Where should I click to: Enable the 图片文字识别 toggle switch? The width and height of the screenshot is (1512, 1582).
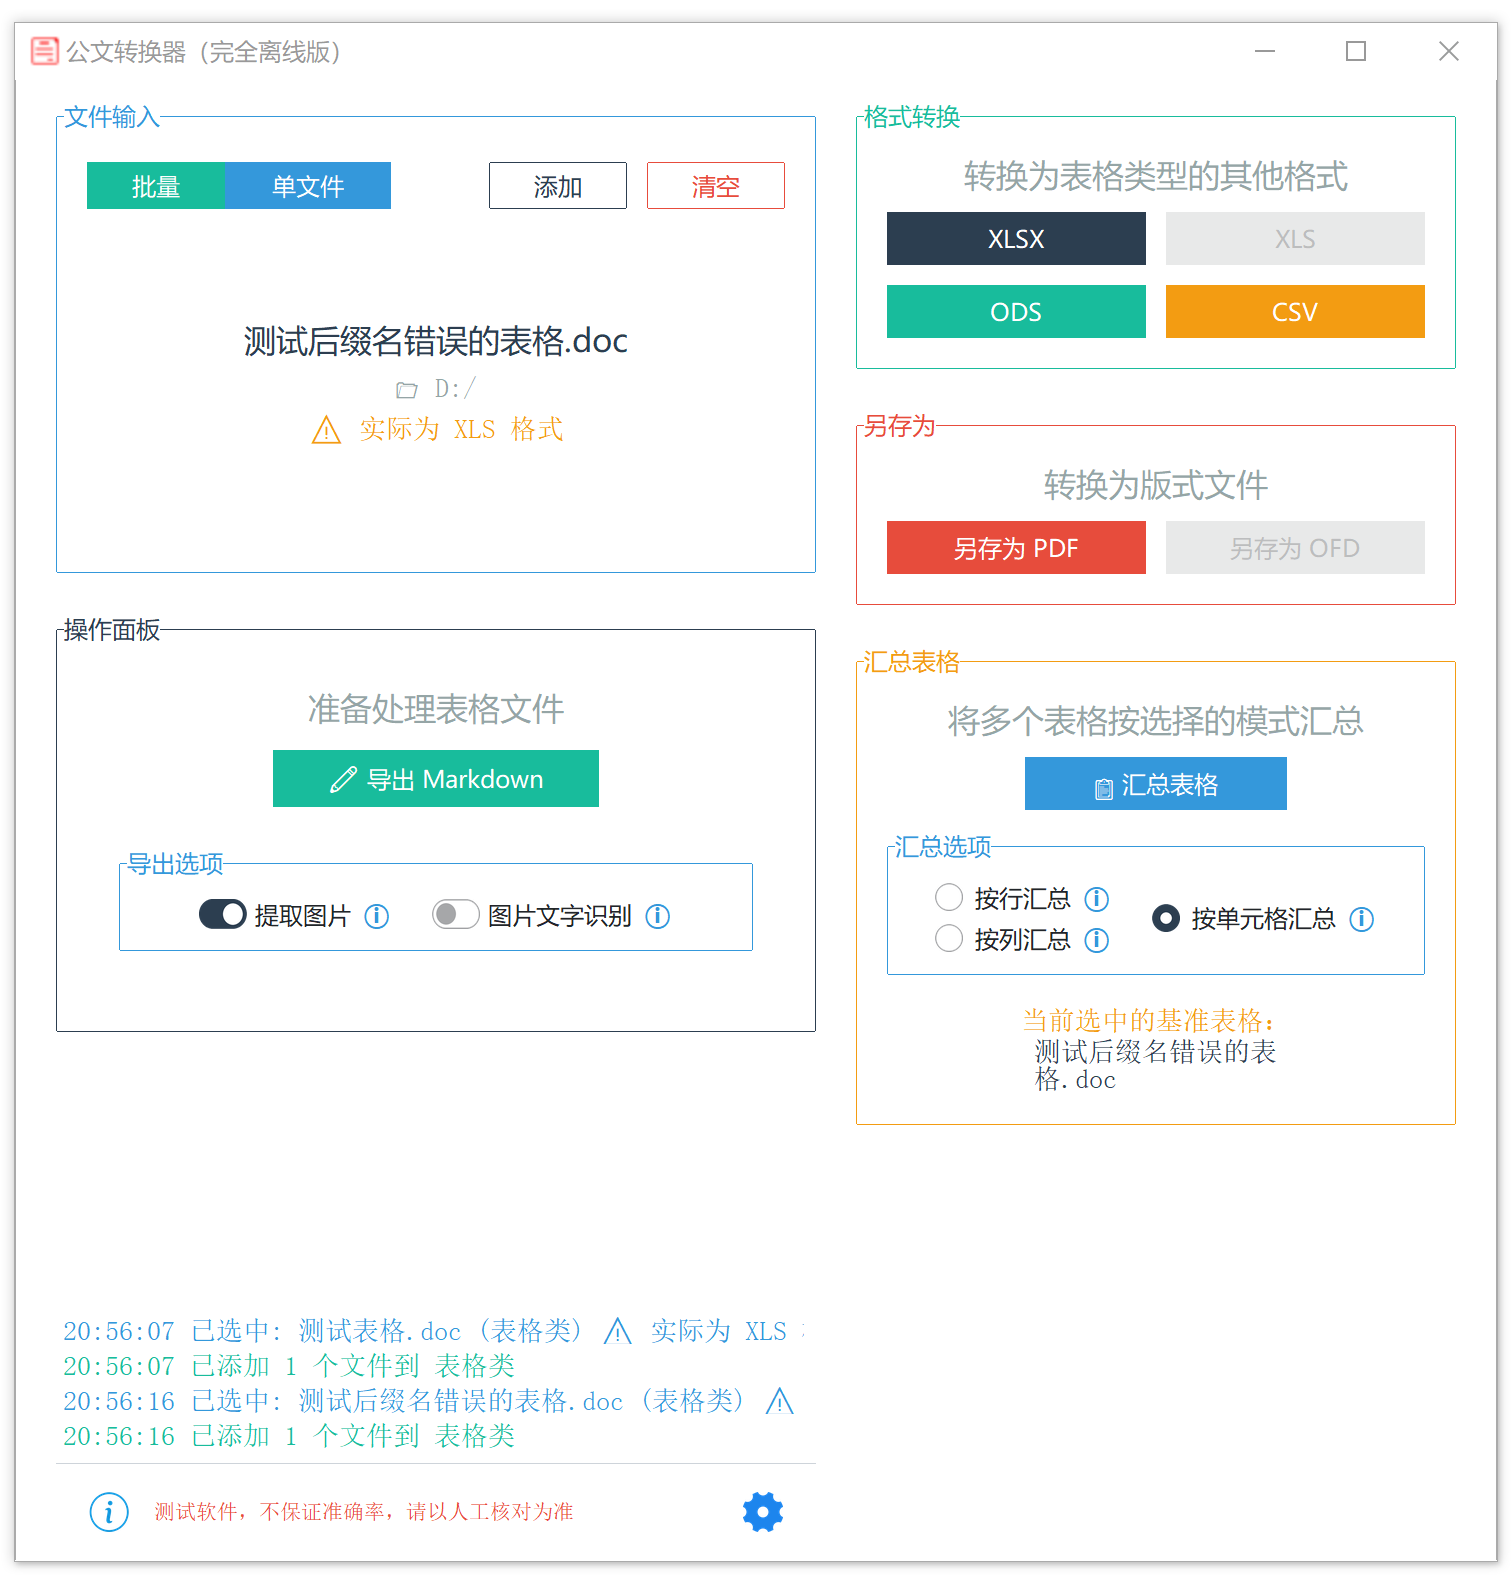pyautogui.click(x=456, y=914)
